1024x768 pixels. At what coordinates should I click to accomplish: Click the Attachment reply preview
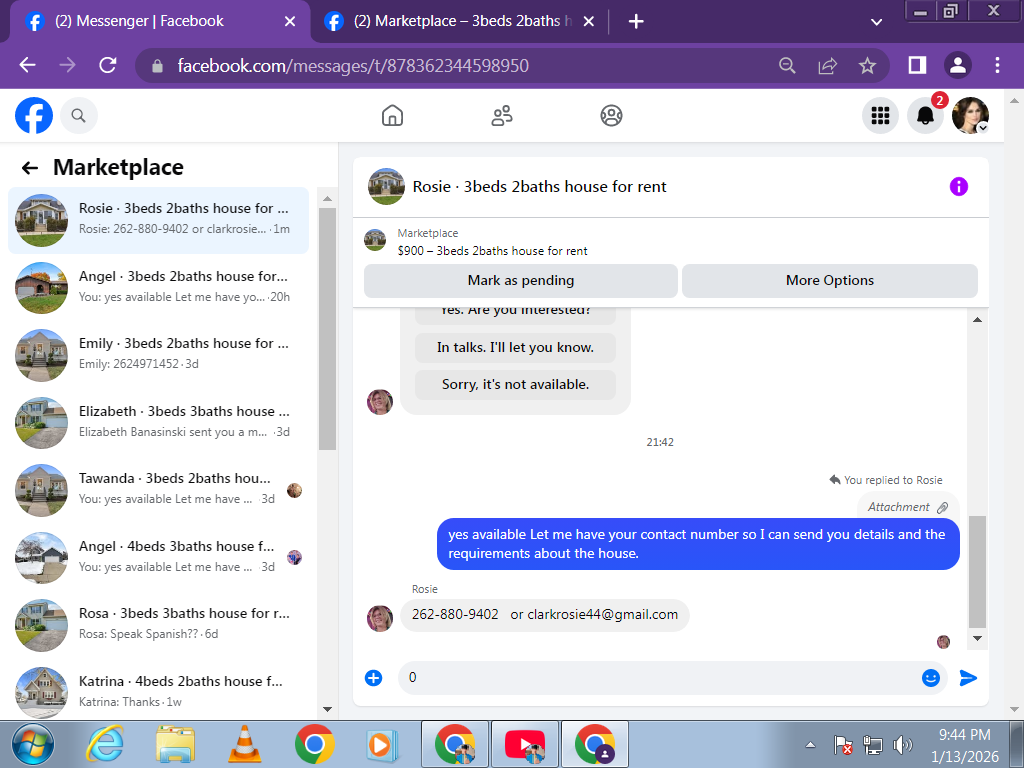[908, 507]
